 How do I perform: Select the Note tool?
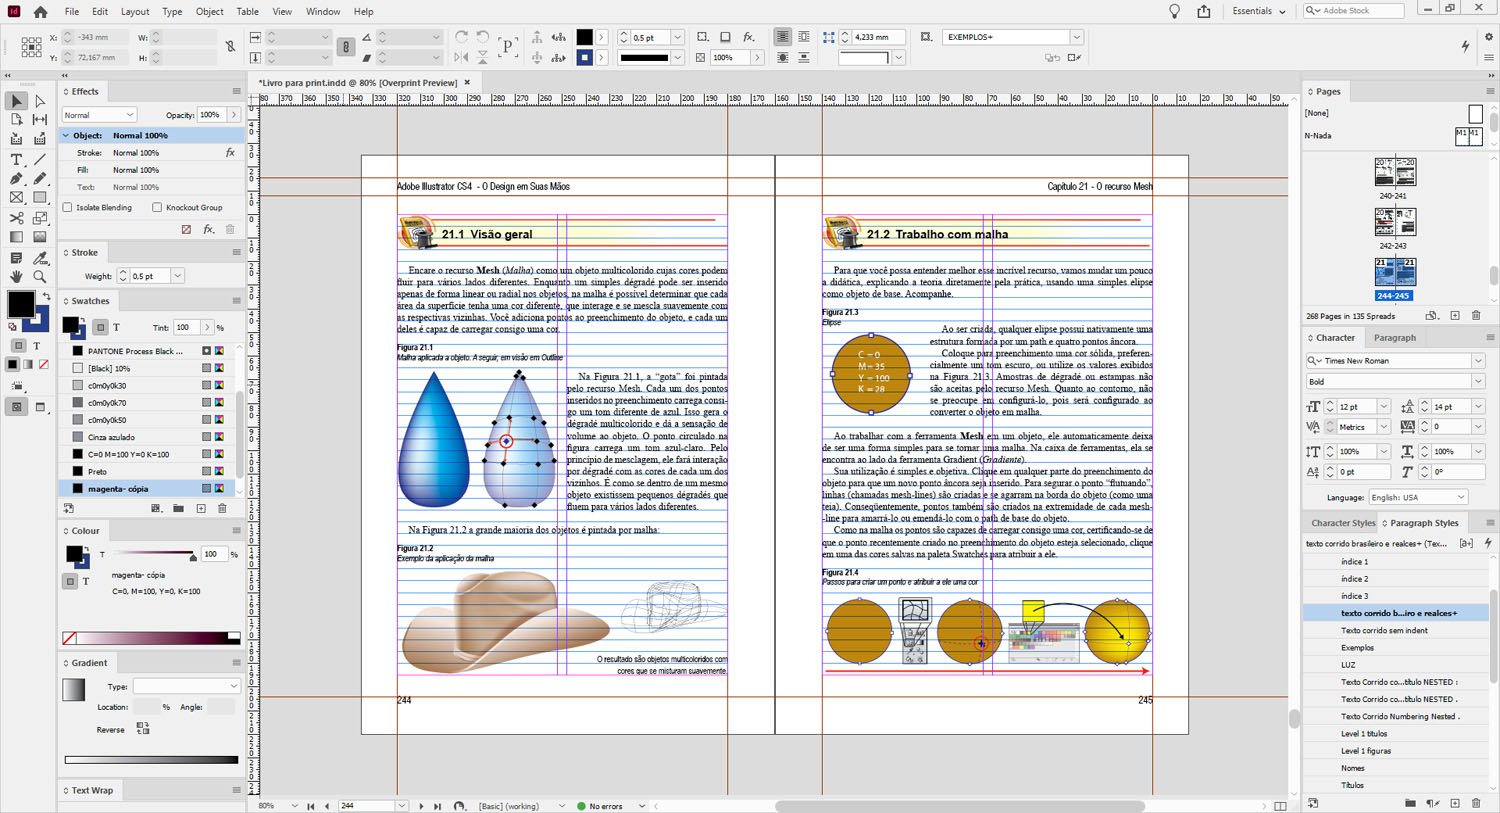tap(16, 257)
